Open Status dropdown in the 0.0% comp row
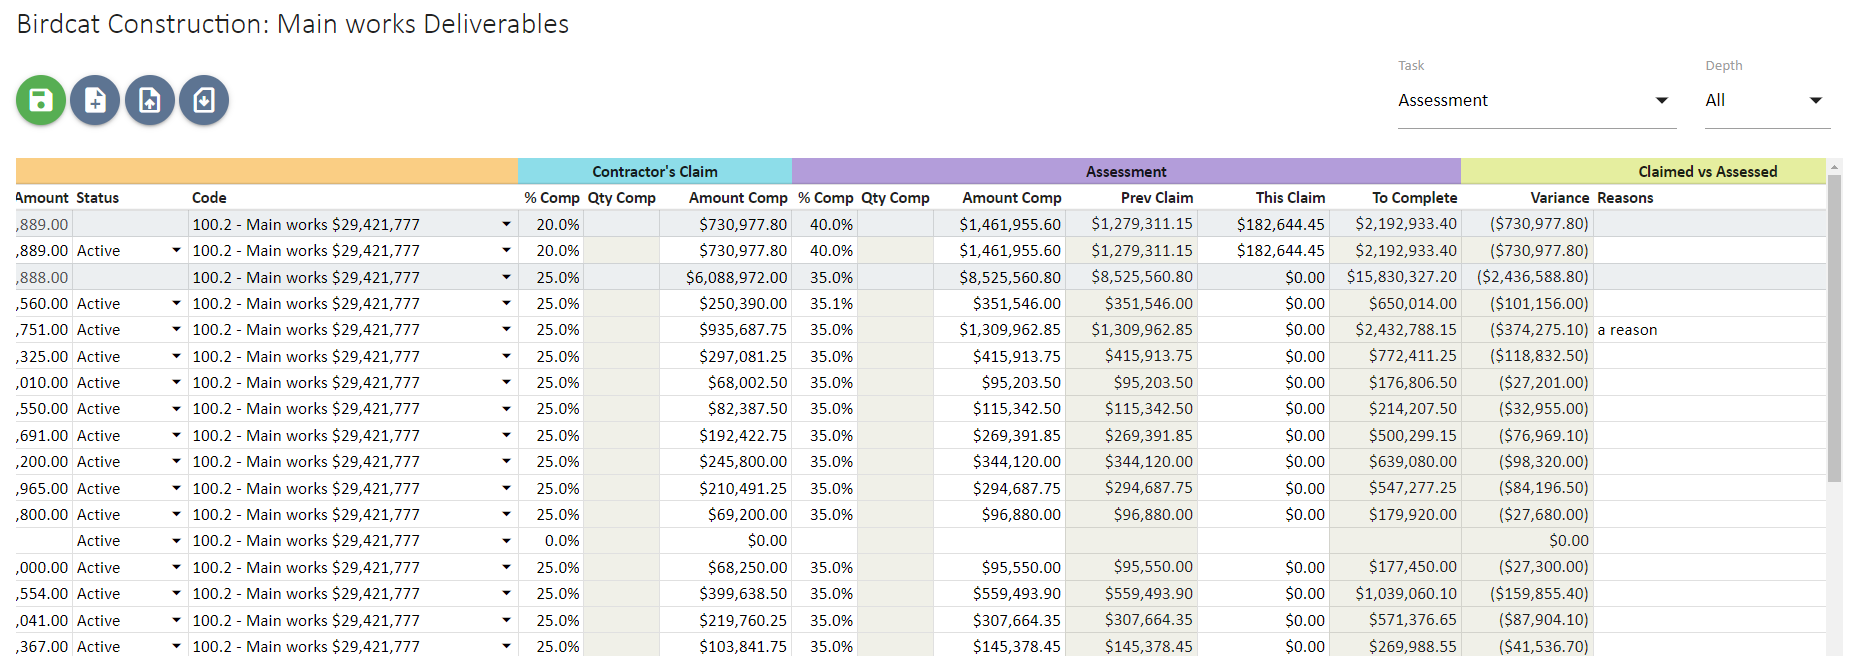This screenshot has width=1855, height=656. tap(176, 541)
